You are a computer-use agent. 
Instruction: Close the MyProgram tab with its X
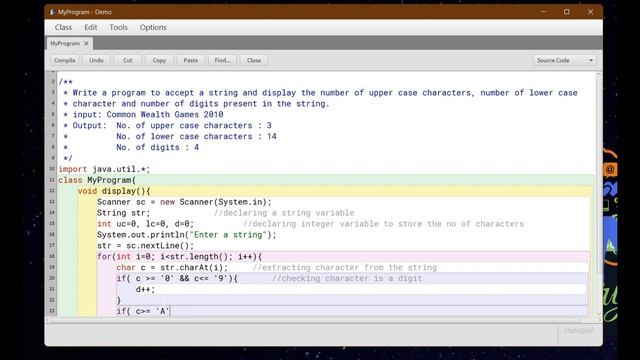pos(86,43)
